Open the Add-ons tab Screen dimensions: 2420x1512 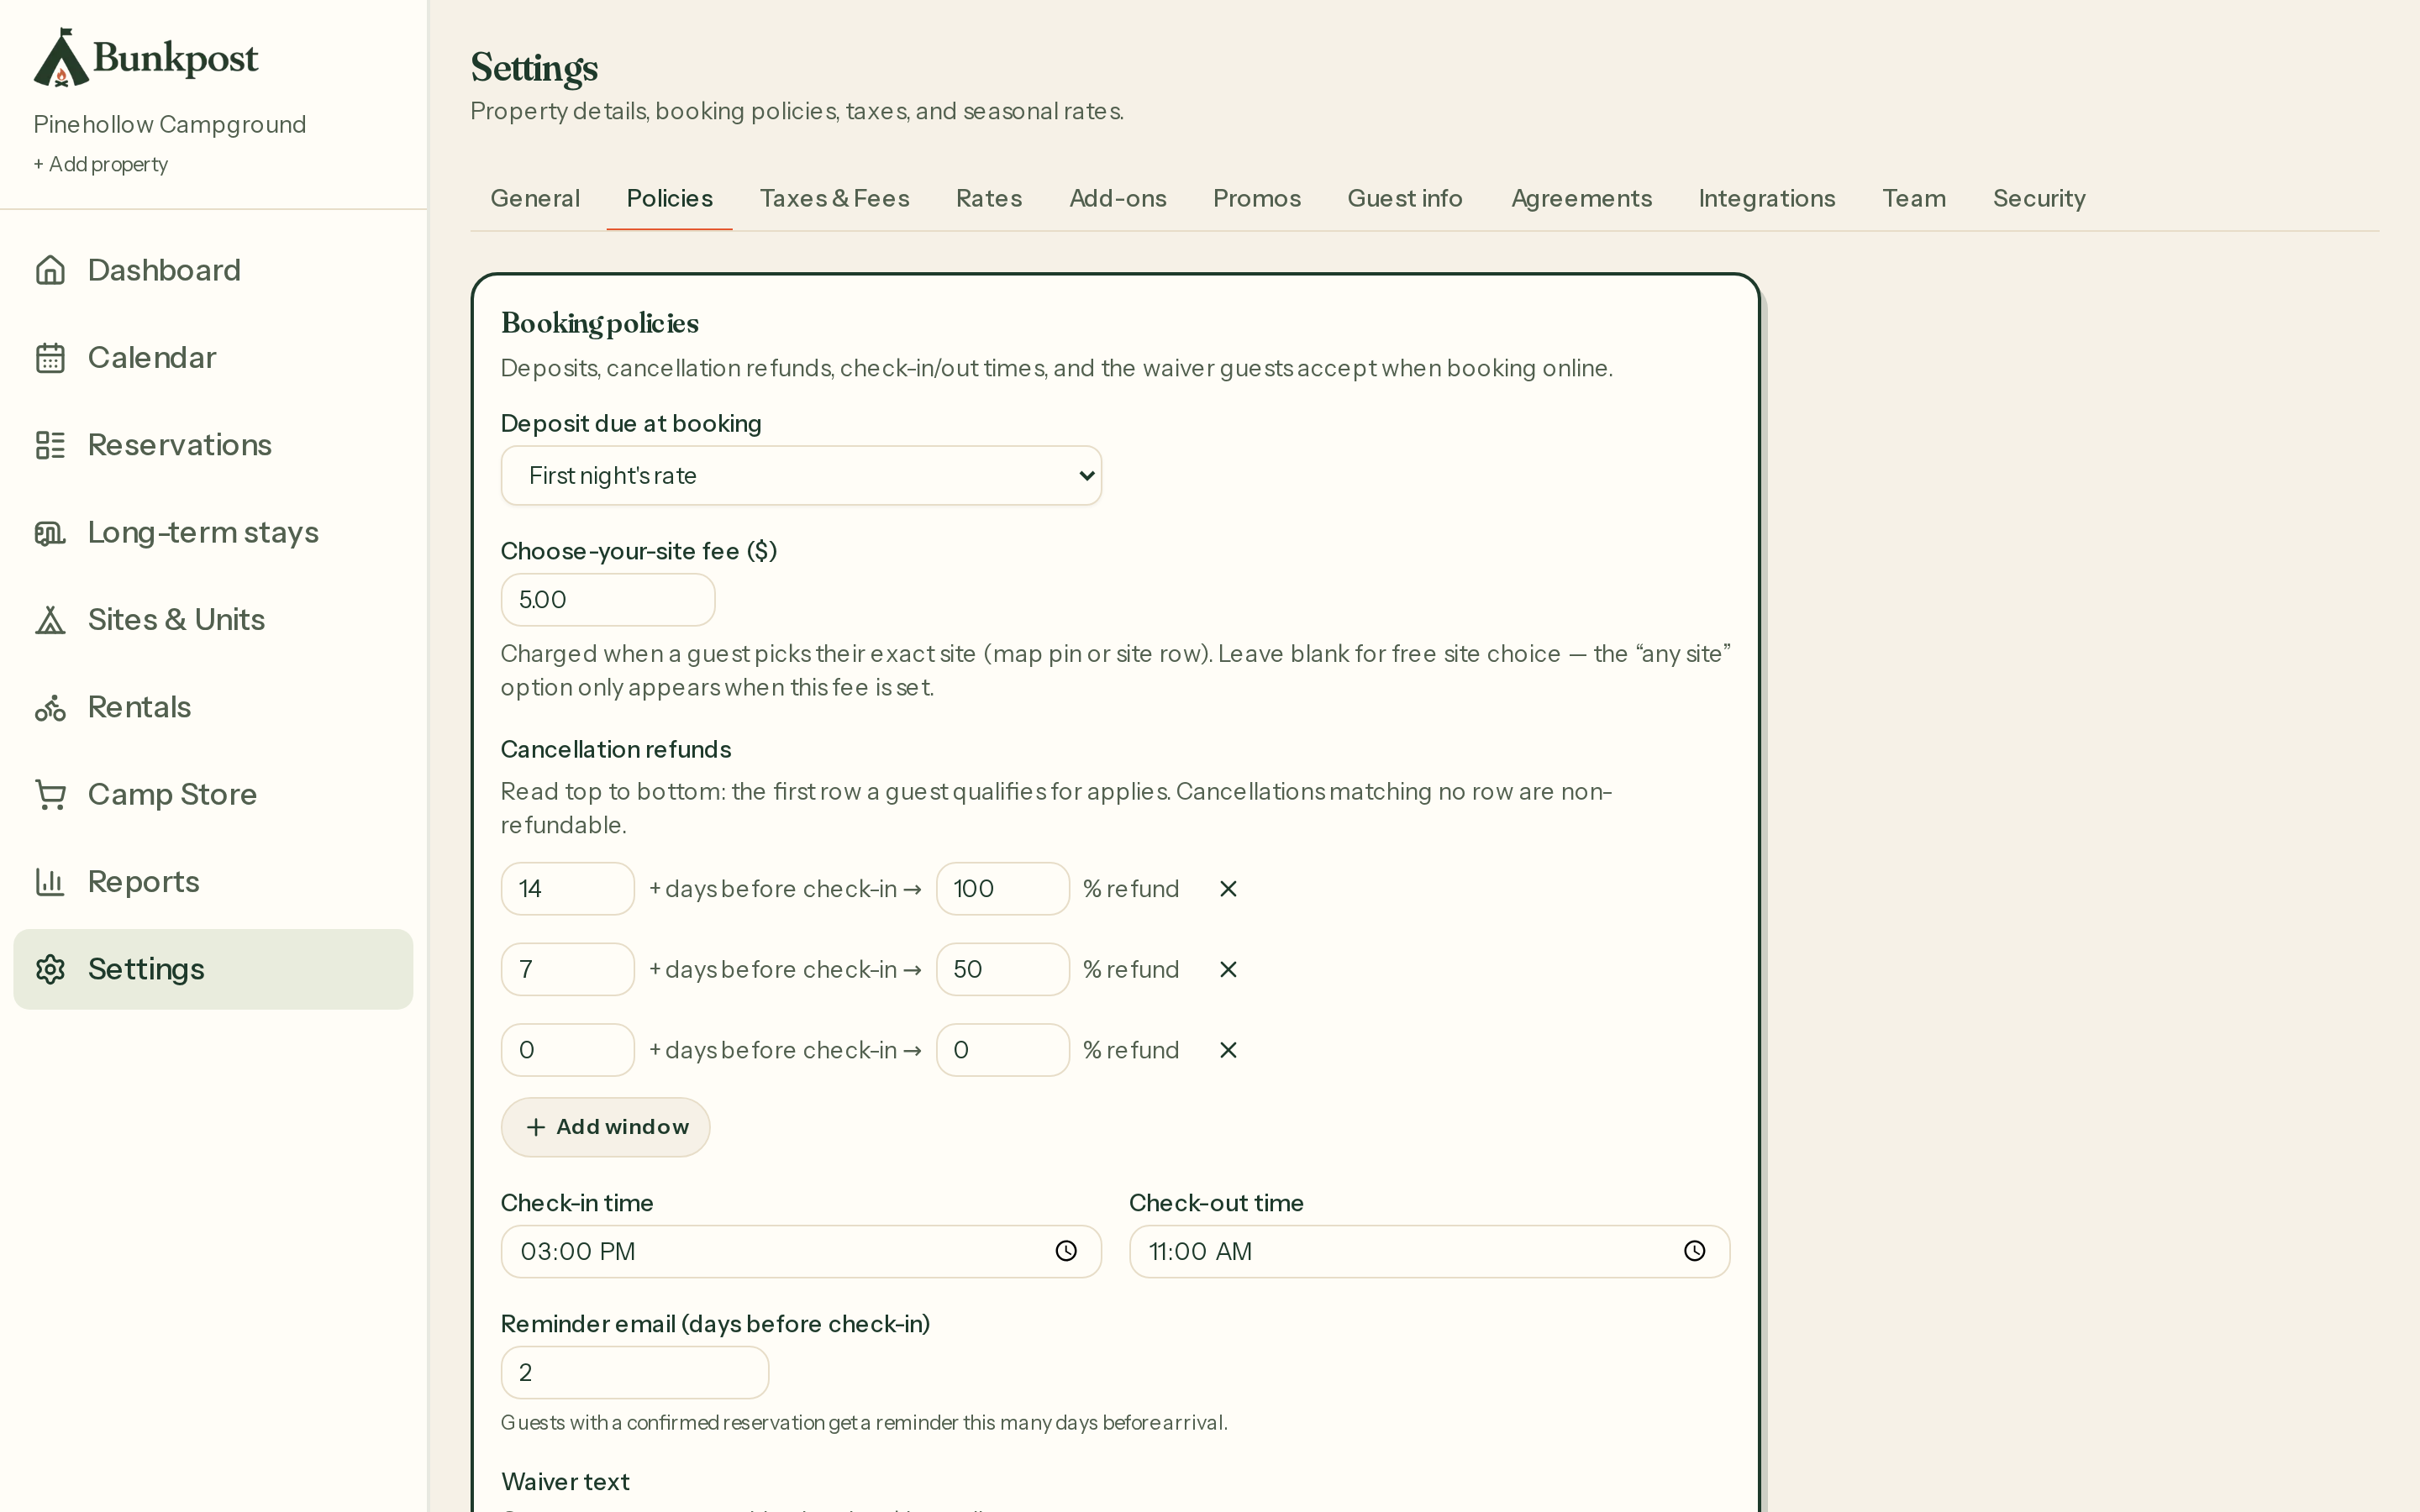click(1117, 198)
